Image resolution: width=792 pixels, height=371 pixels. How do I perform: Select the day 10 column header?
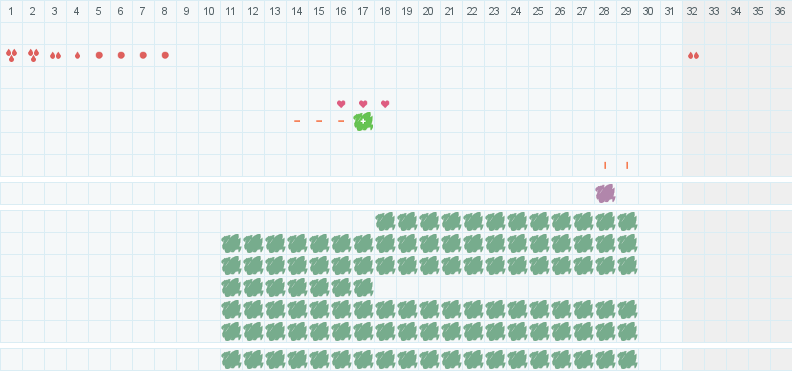[209, 11]
